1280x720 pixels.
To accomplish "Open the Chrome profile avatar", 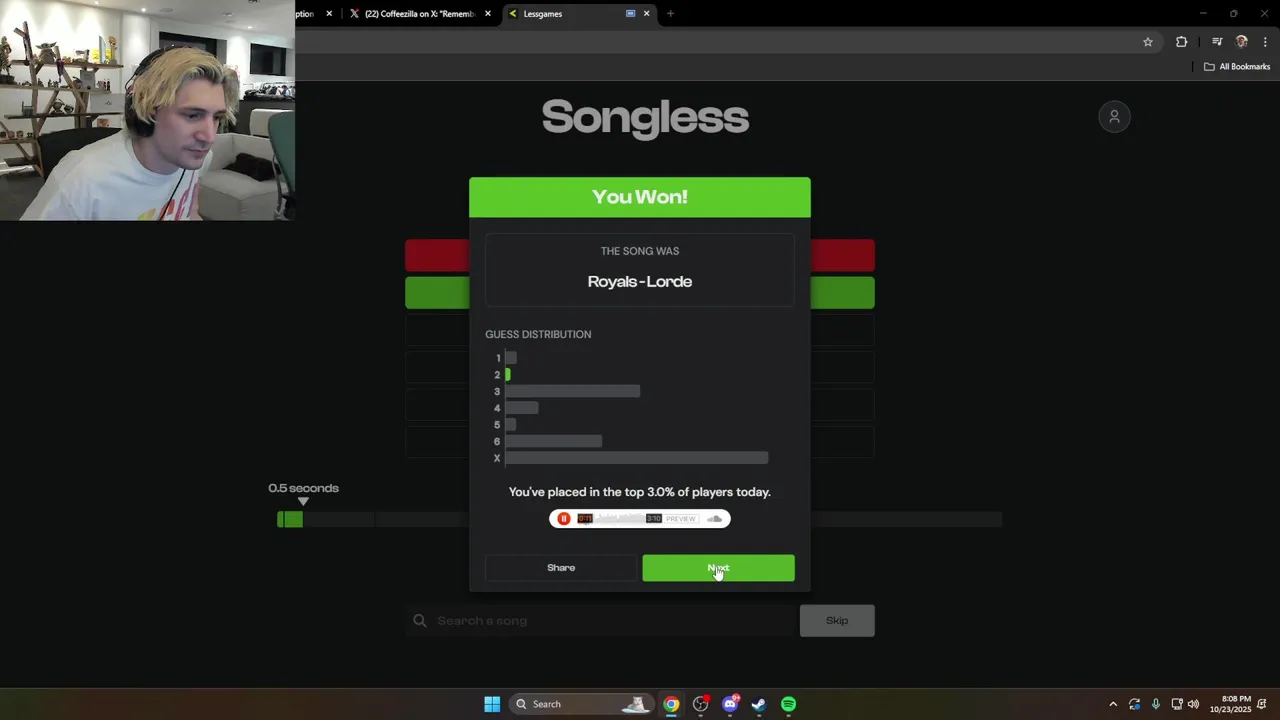I will coord(1242,42).
